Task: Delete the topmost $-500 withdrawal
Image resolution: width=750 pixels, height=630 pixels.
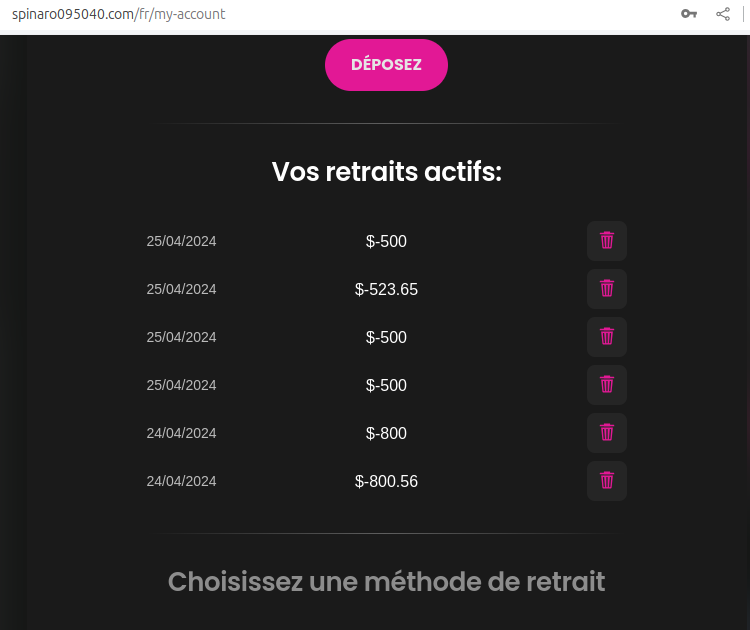Action: (x=606, y=241)
